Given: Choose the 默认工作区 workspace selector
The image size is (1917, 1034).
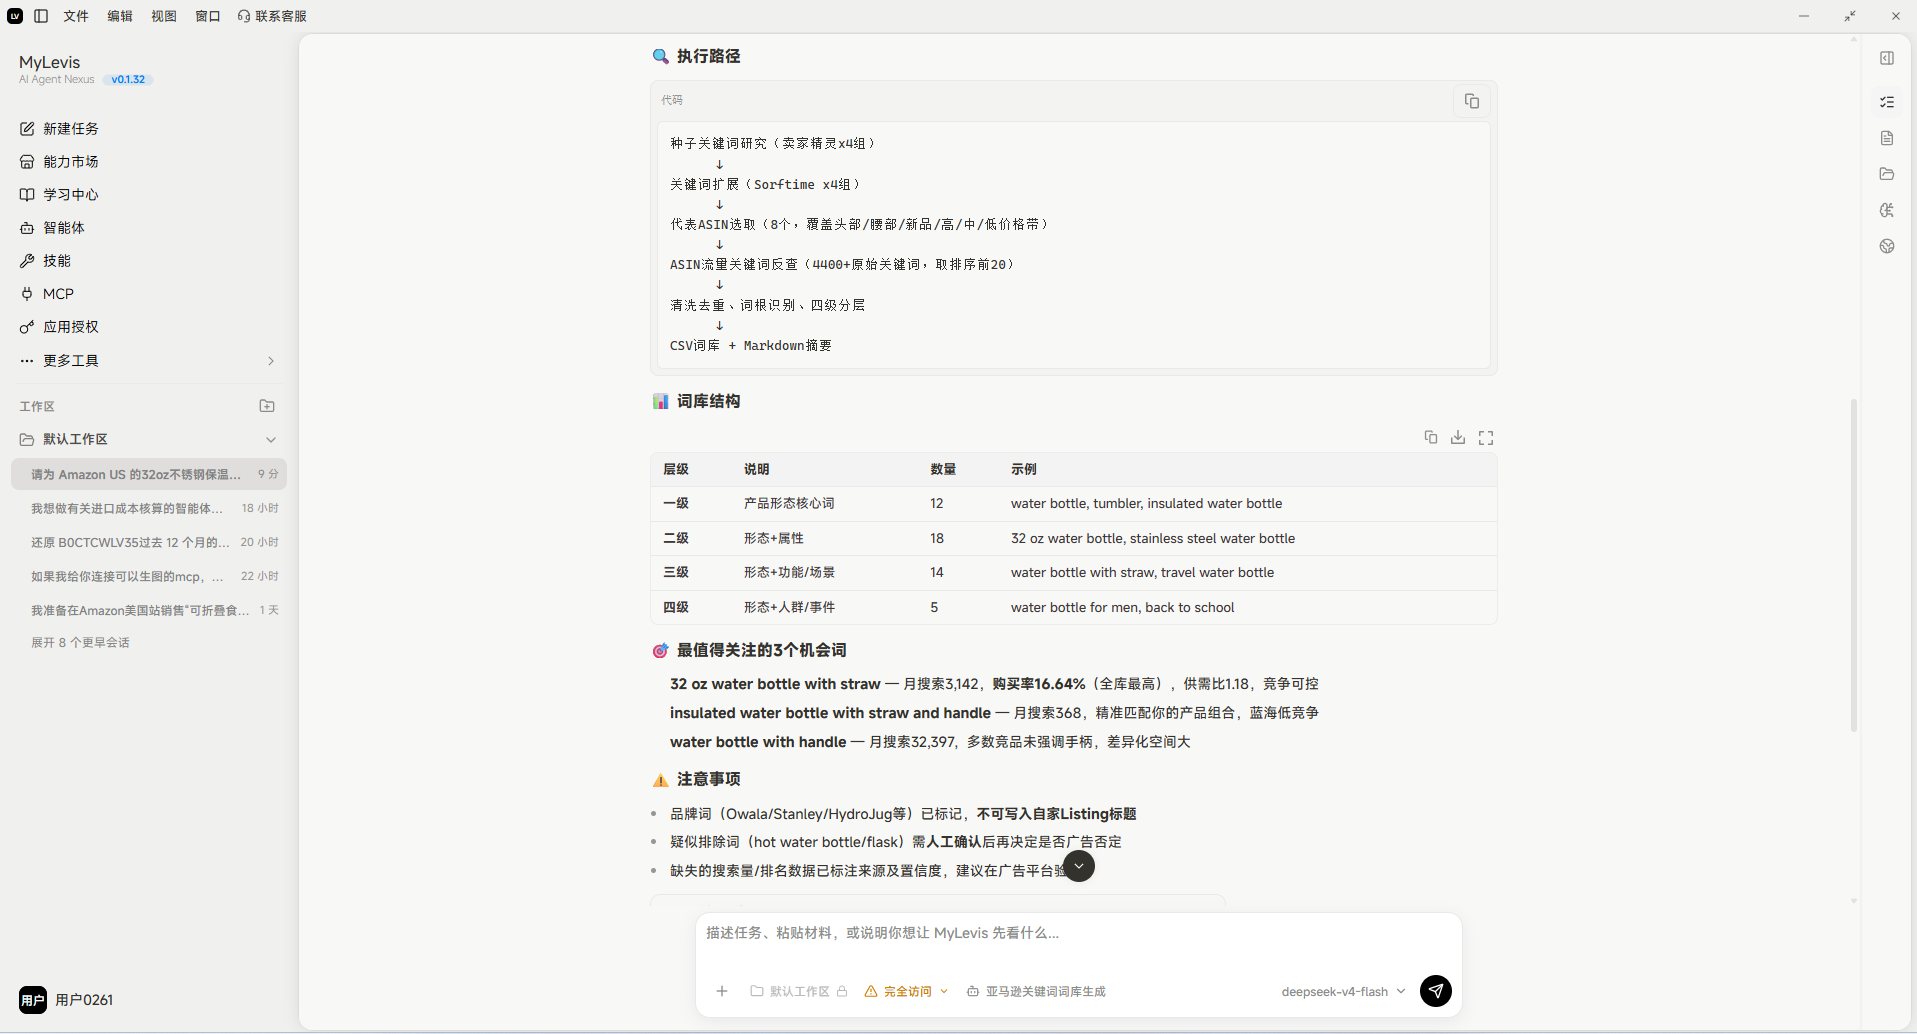Looking at the screenshot, I should point(799,991).
